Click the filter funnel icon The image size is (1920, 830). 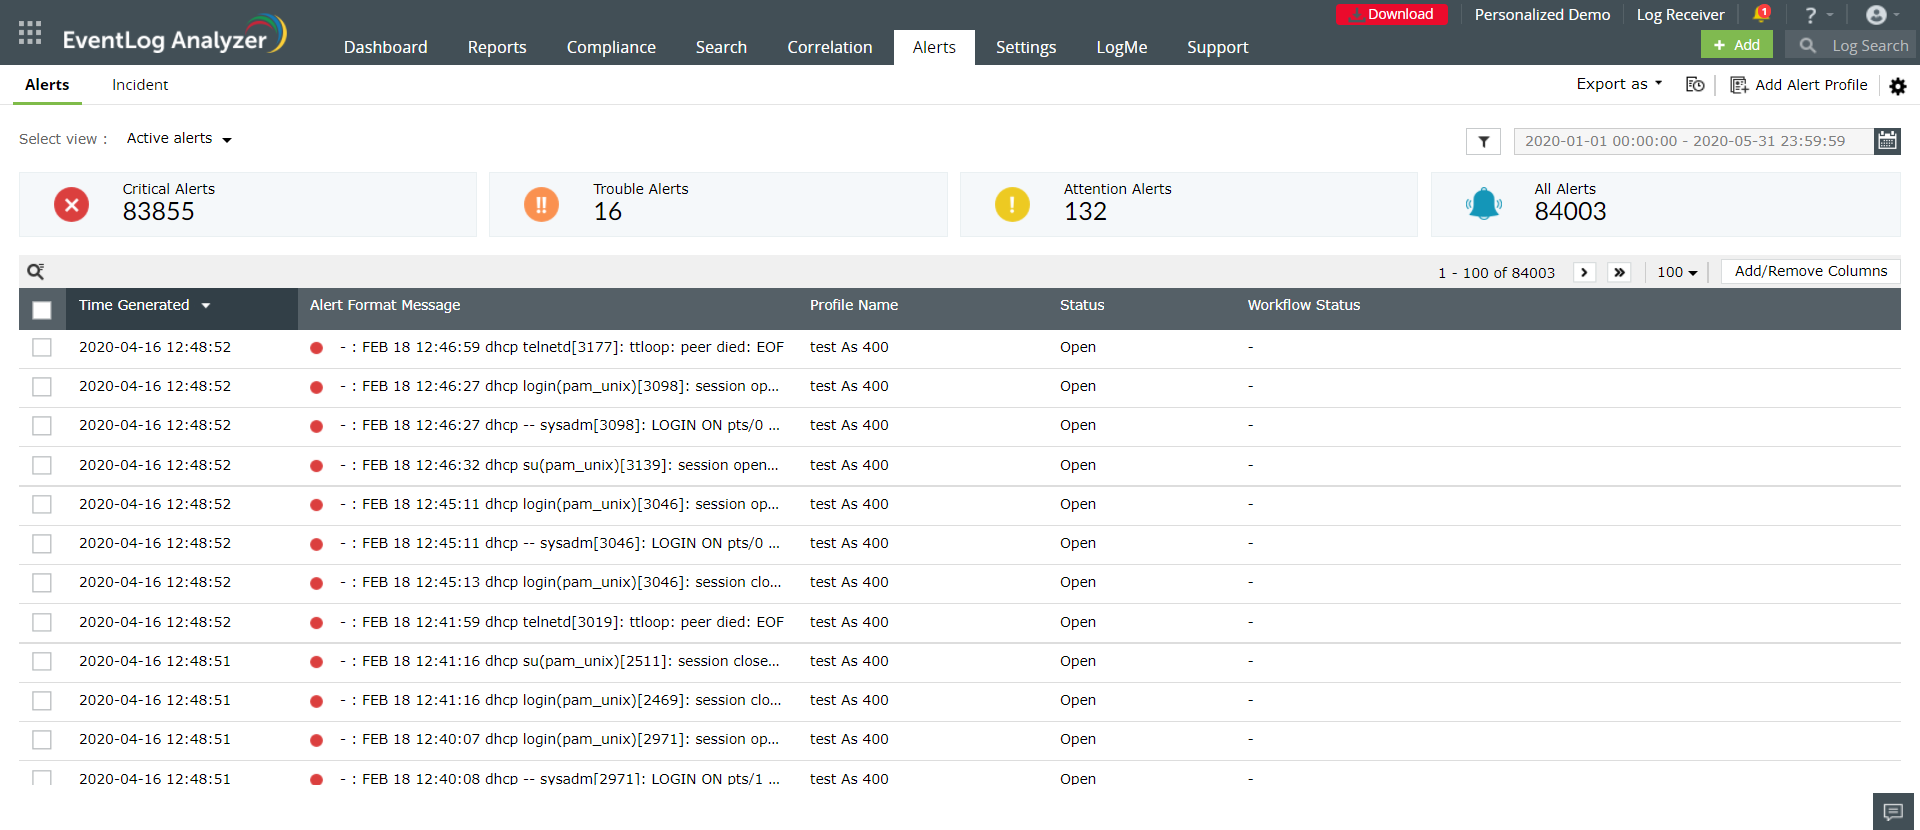pos(1483,142)
